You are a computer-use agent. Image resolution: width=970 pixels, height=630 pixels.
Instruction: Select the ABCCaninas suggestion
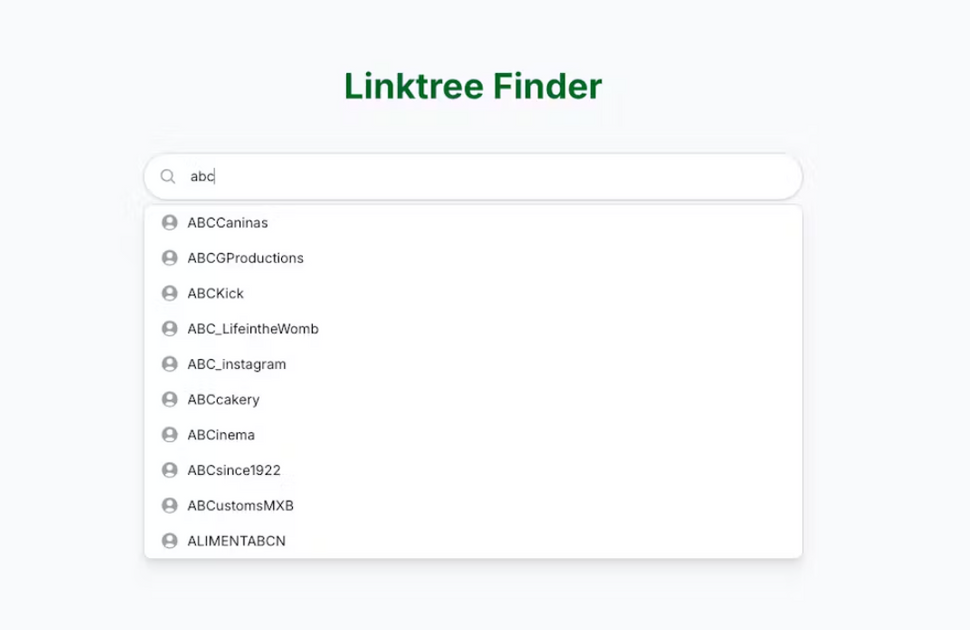tap(228, 222)
